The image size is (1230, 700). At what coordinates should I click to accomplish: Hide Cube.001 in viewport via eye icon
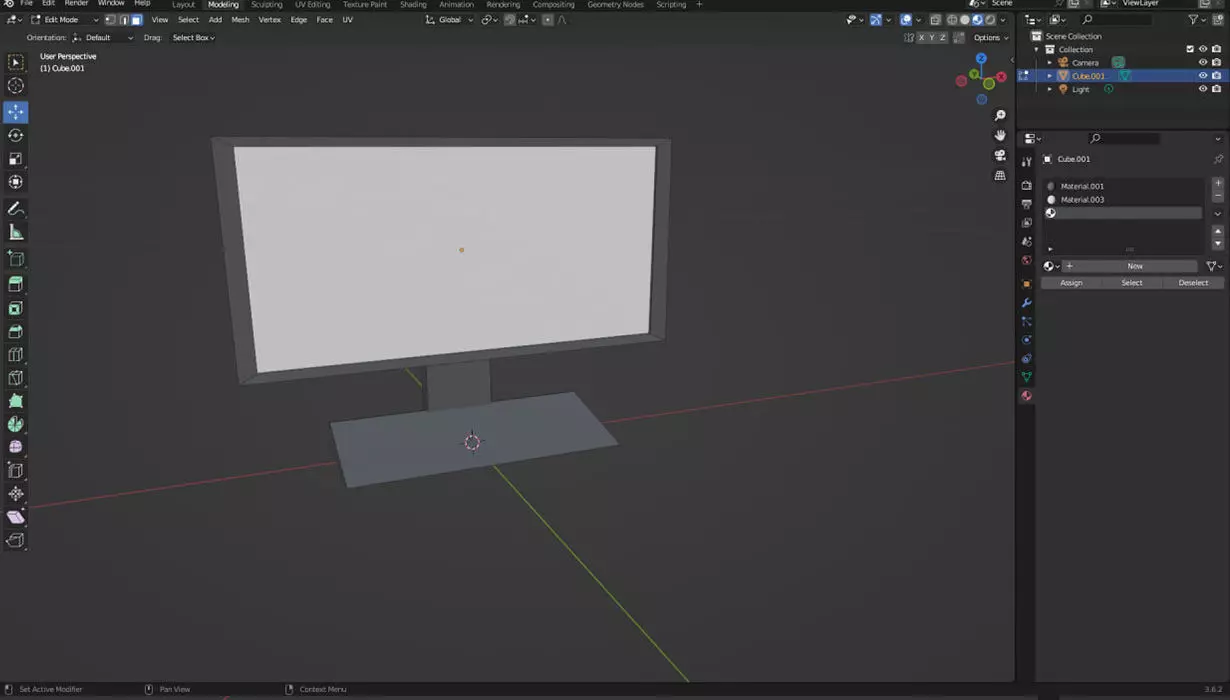click(1203, 76)
